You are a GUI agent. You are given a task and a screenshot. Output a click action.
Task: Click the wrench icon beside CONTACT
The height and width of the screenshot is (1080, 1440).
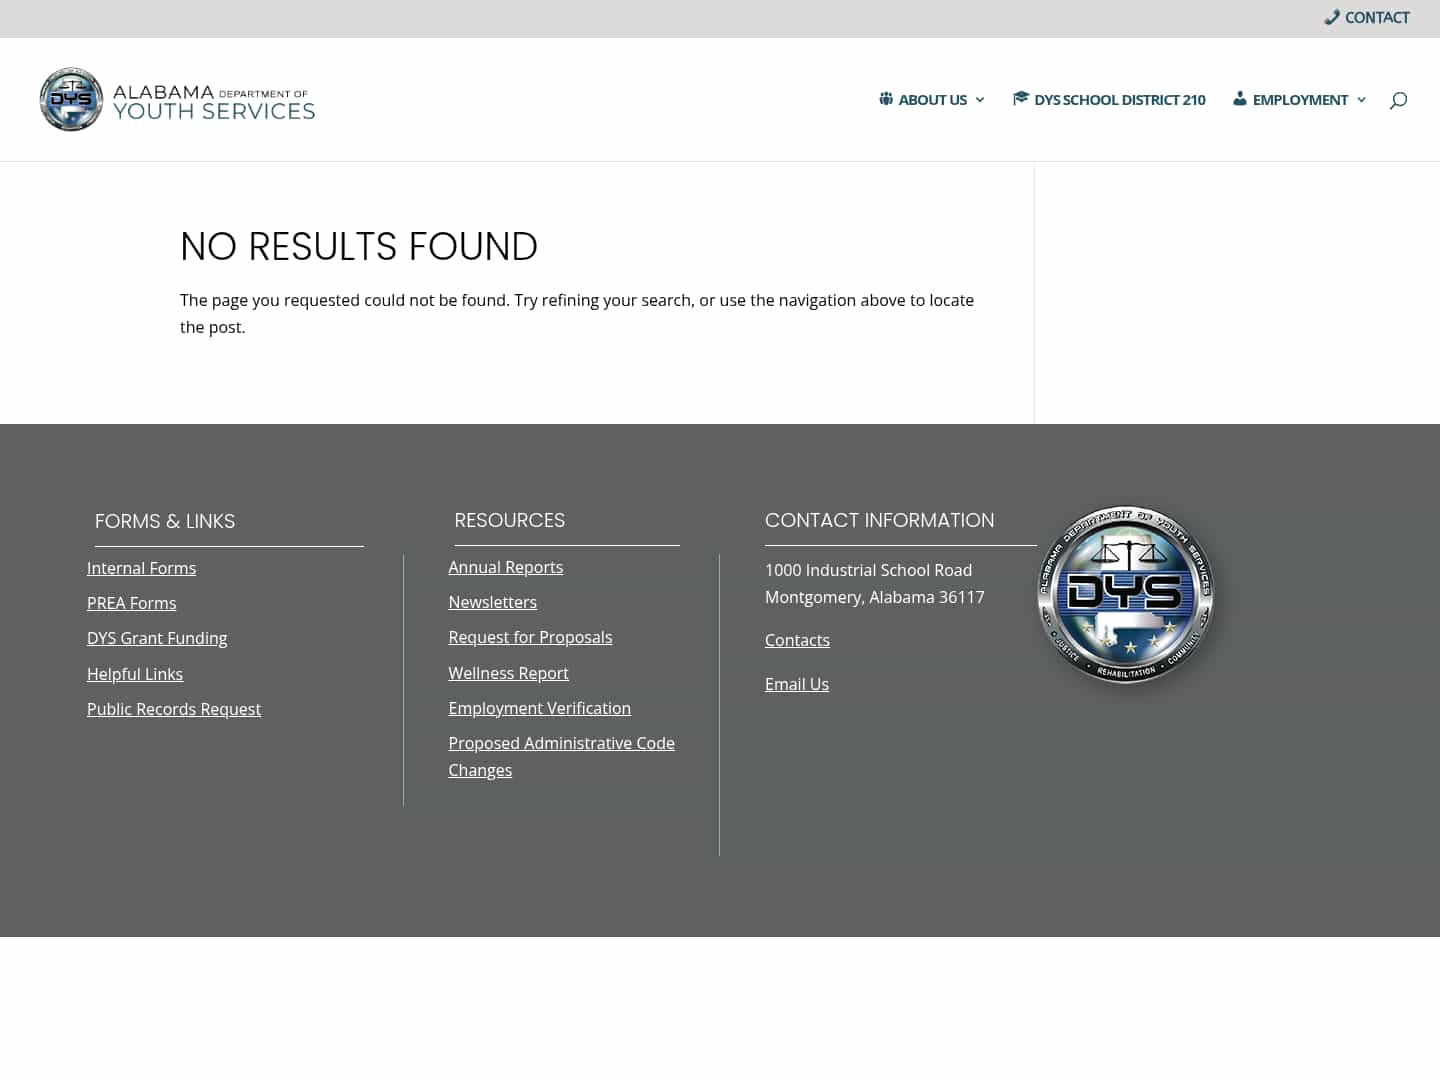coord(1331,17)
